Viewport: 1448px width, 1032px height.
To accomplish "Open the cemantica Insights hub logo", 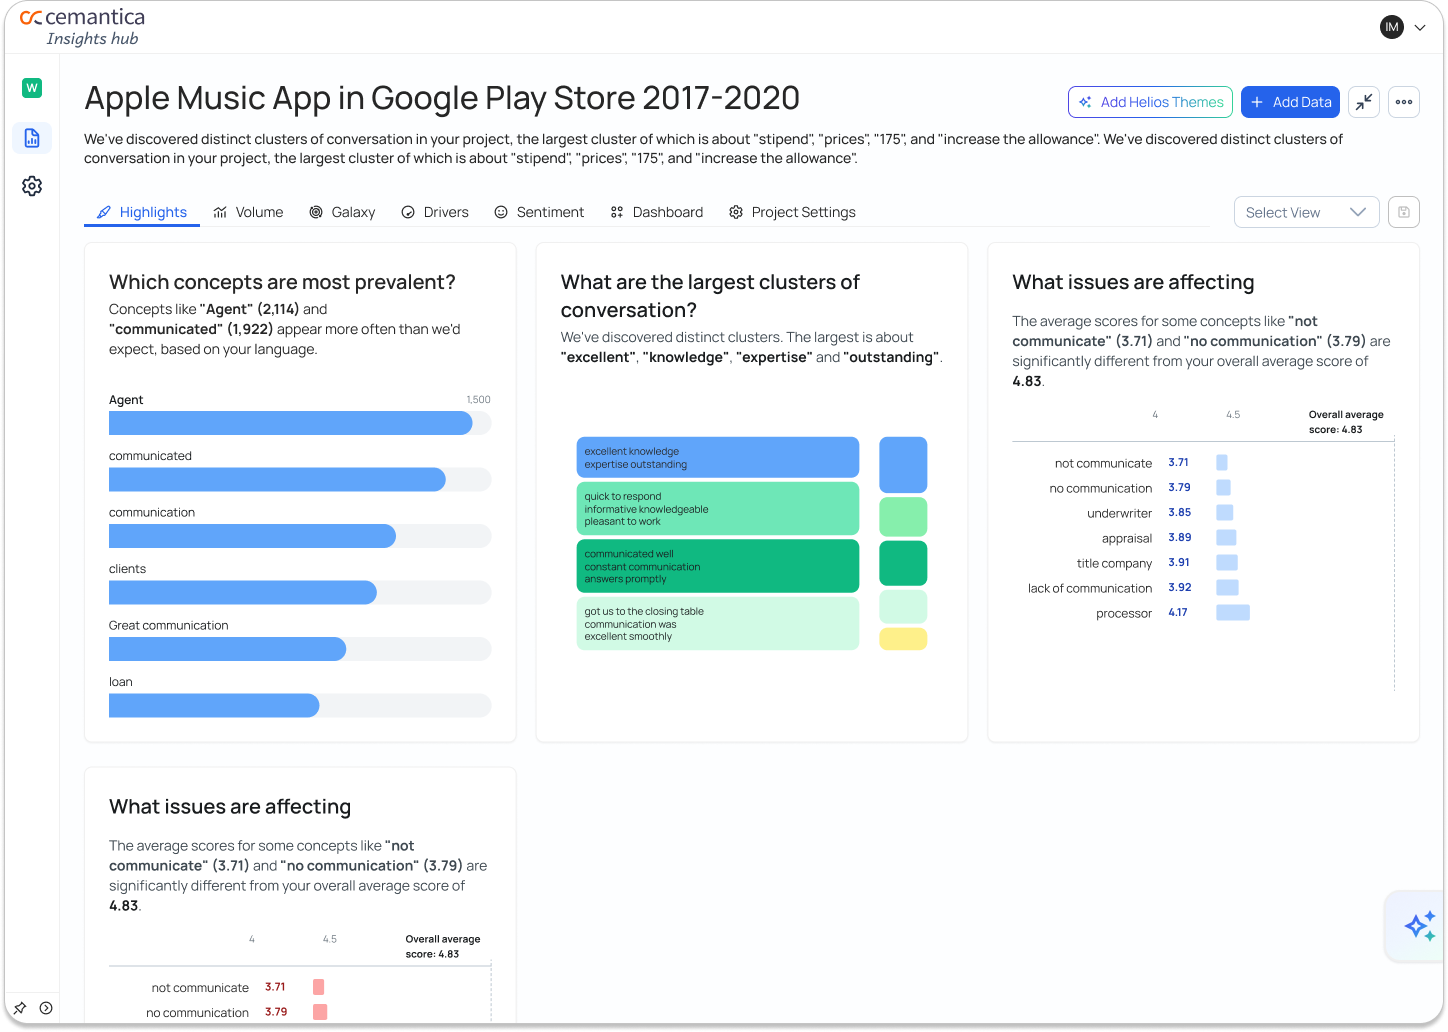I will tap(82, 27).
